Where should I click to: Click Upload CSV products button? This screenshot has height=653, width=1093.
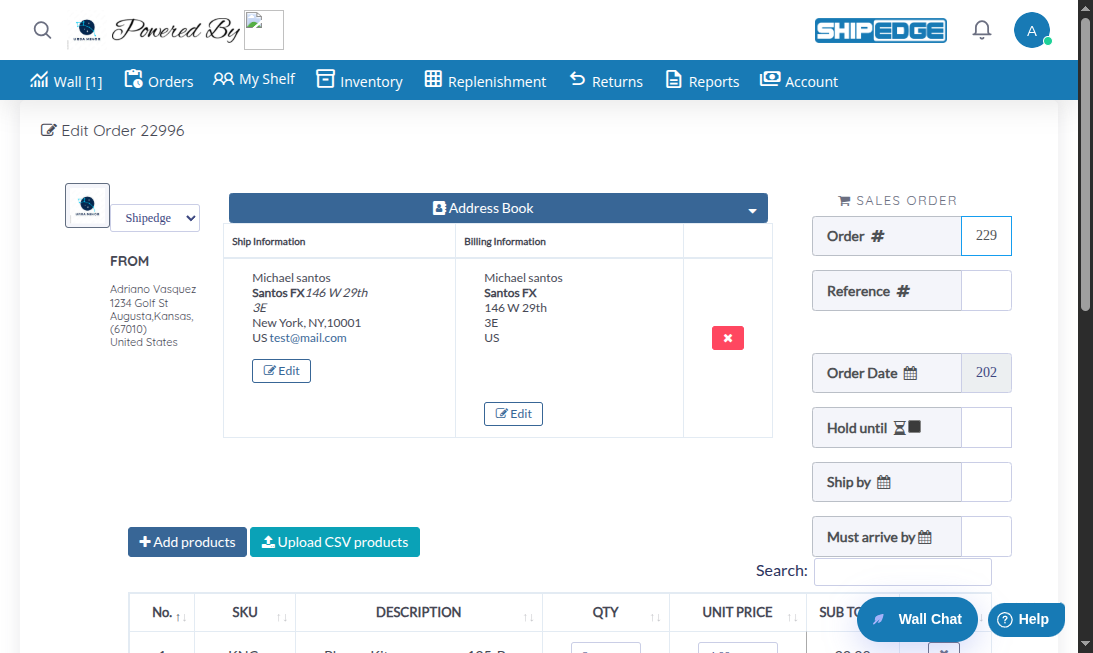(335, 542)
